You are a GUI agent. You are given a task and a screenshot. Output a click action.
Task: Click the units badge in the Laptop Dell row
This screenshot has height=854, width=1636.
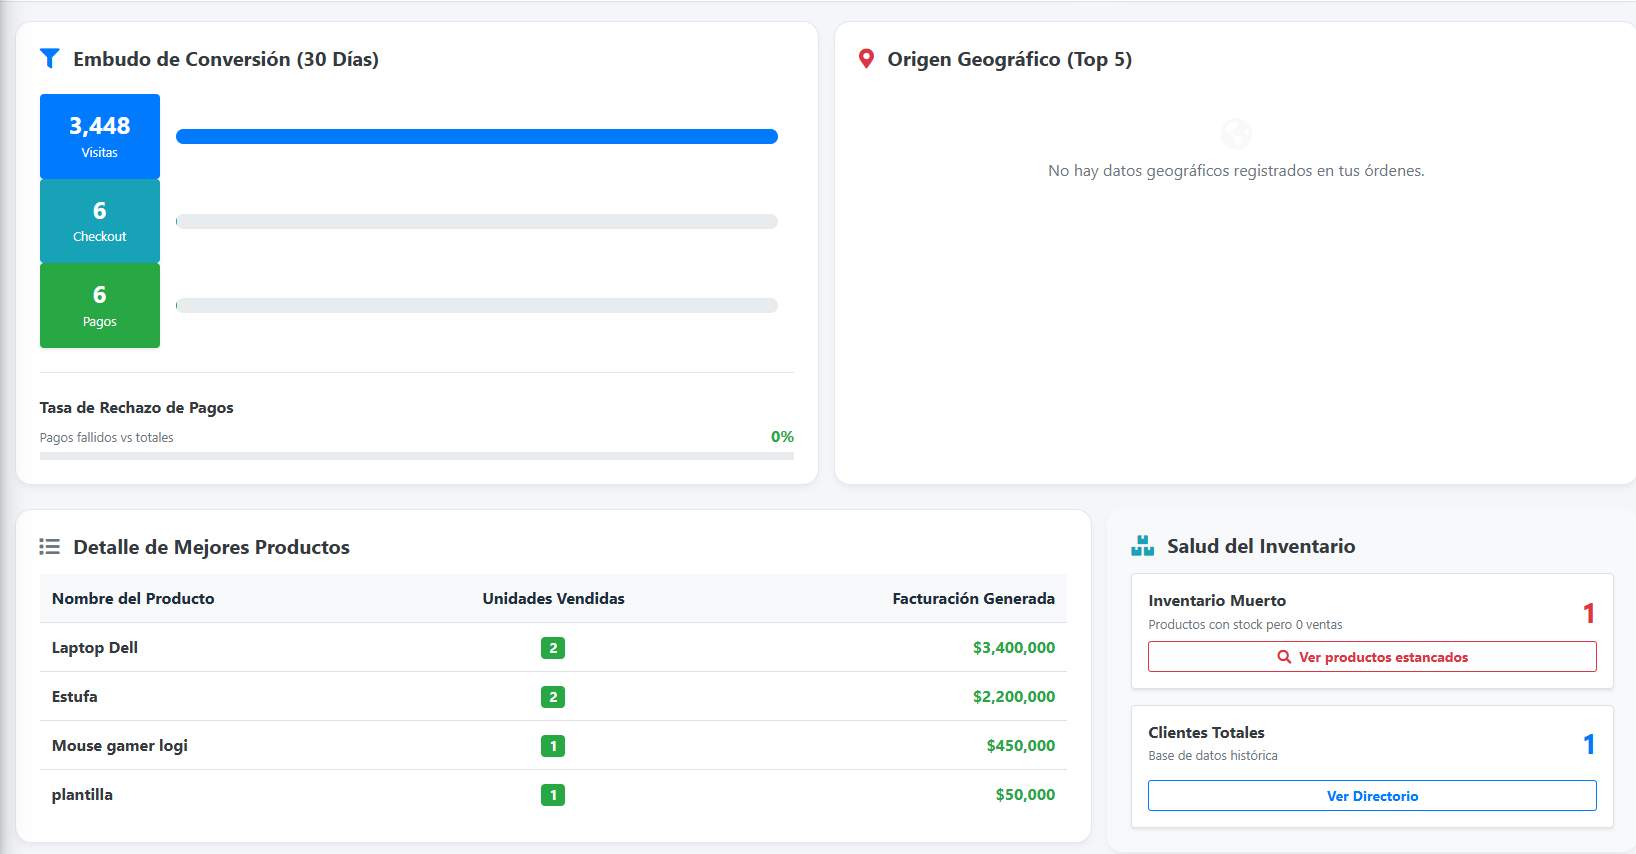pyautogui.click(x=553, y=648)
